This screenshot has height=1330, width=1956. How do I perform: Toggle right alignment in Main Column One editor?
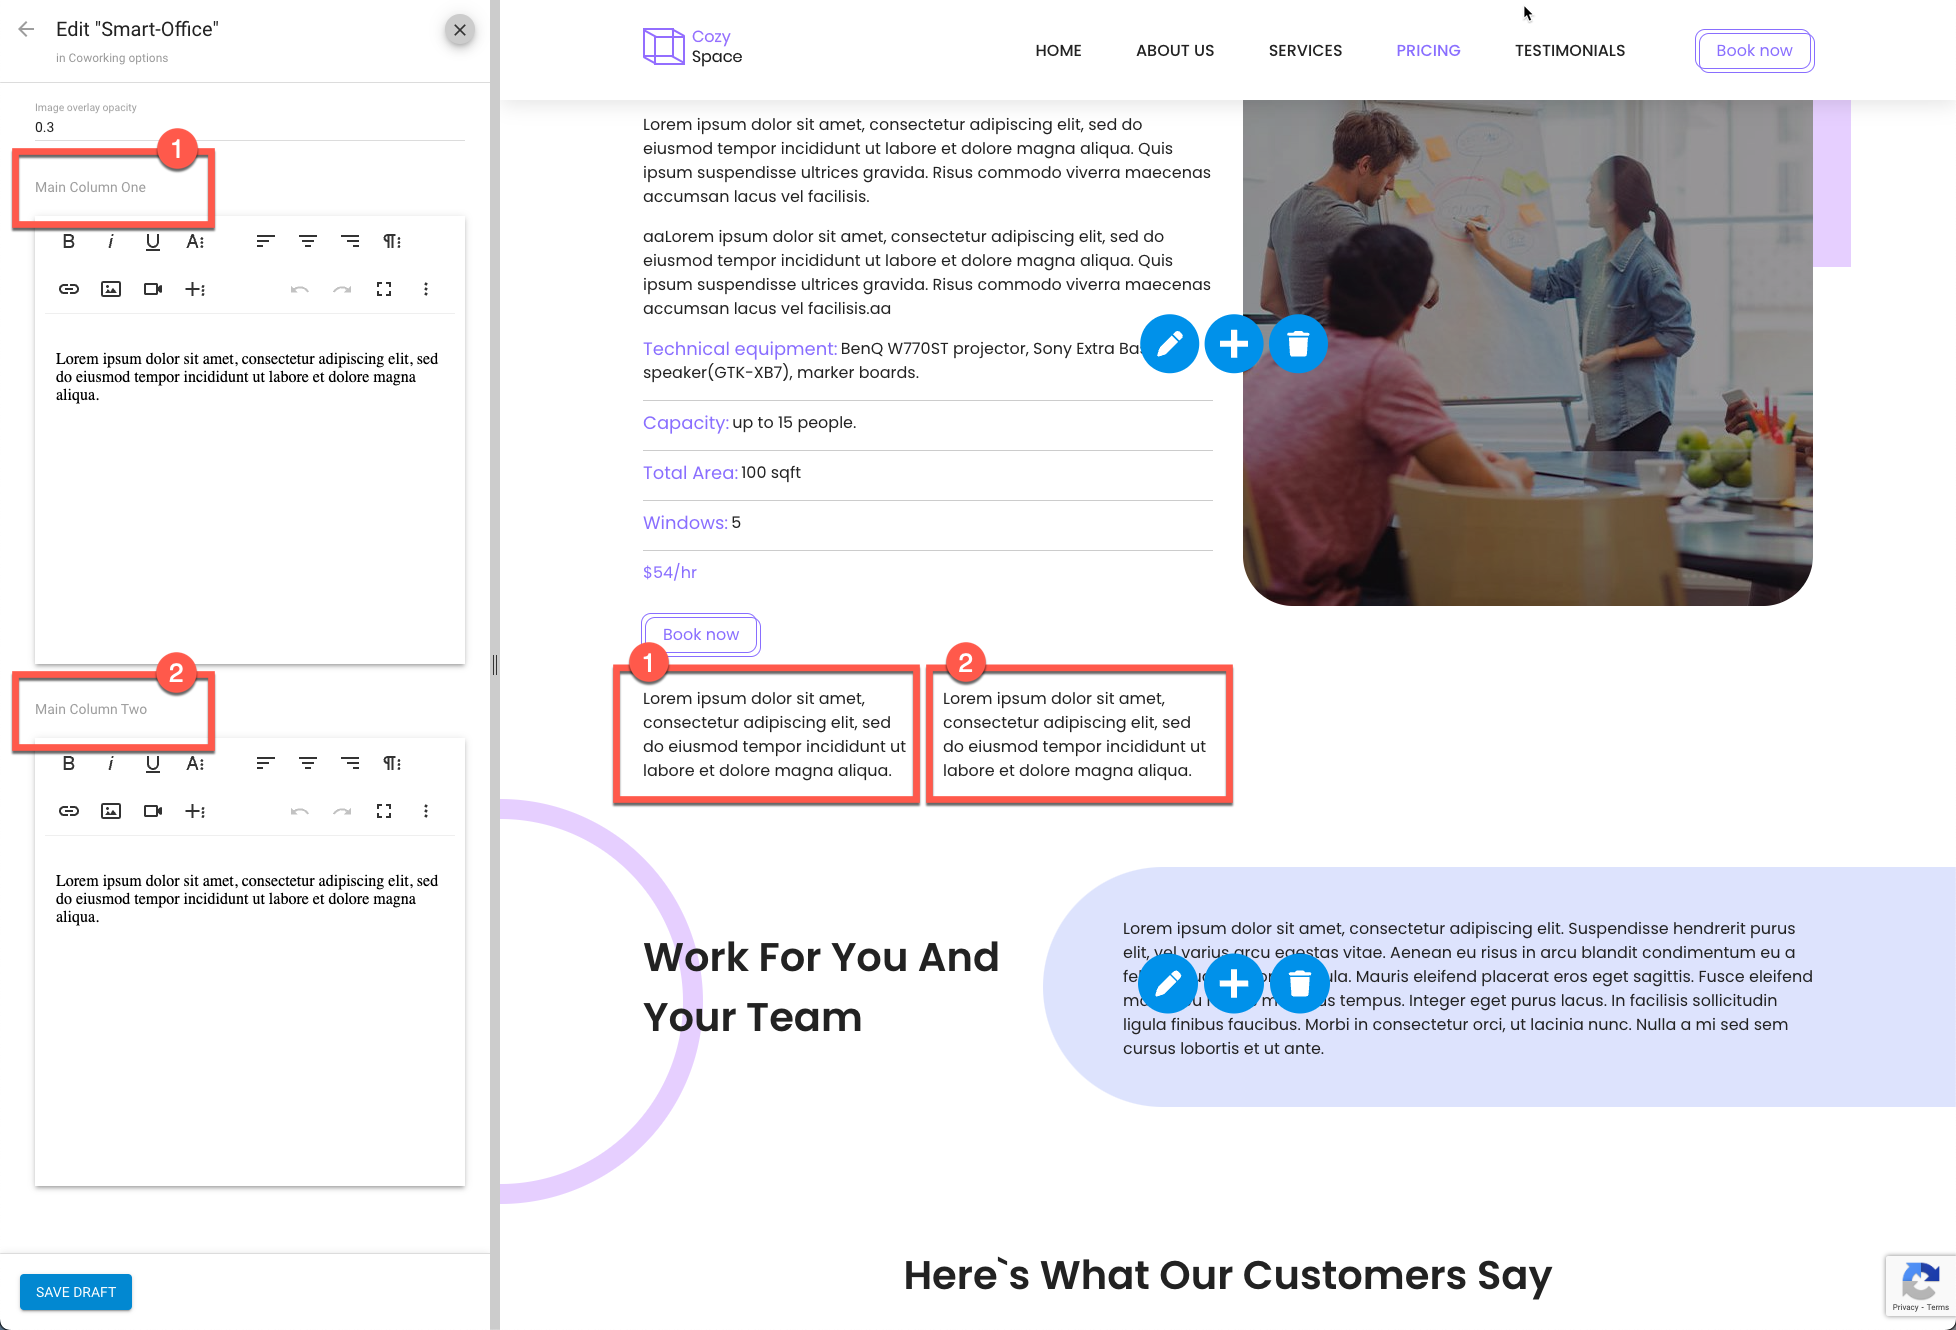[x=350, y=241]
